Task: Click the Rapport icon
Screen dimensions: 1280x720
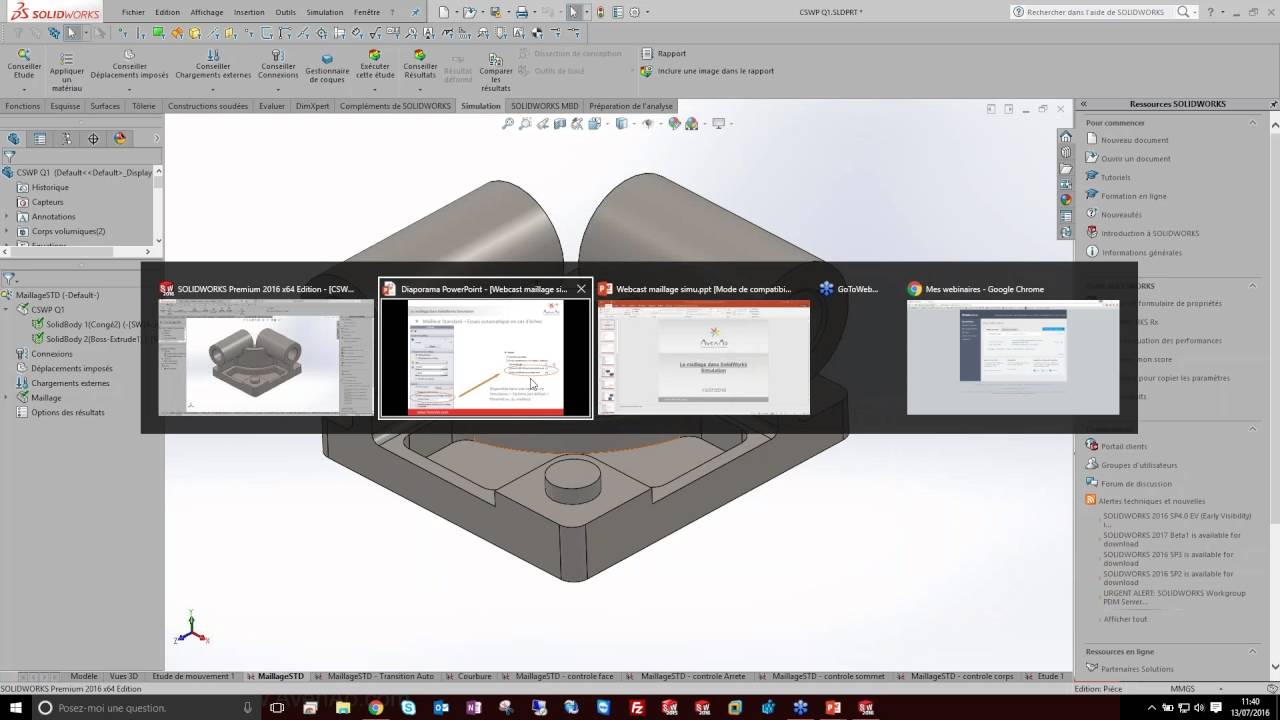Action: pos(647,53)
